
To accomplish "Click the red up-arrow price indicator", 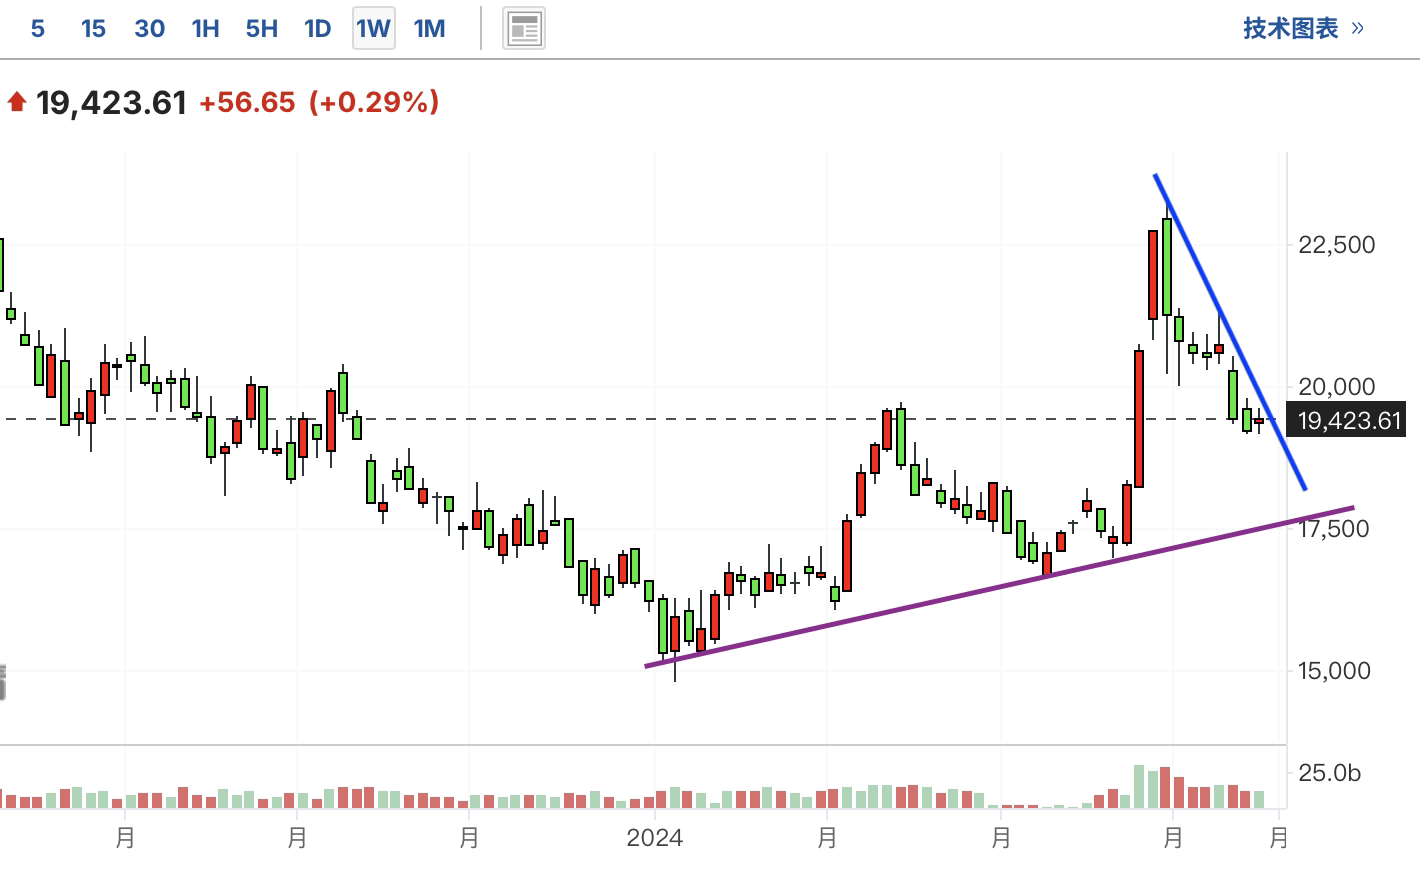I will click(x=16, y=101).
